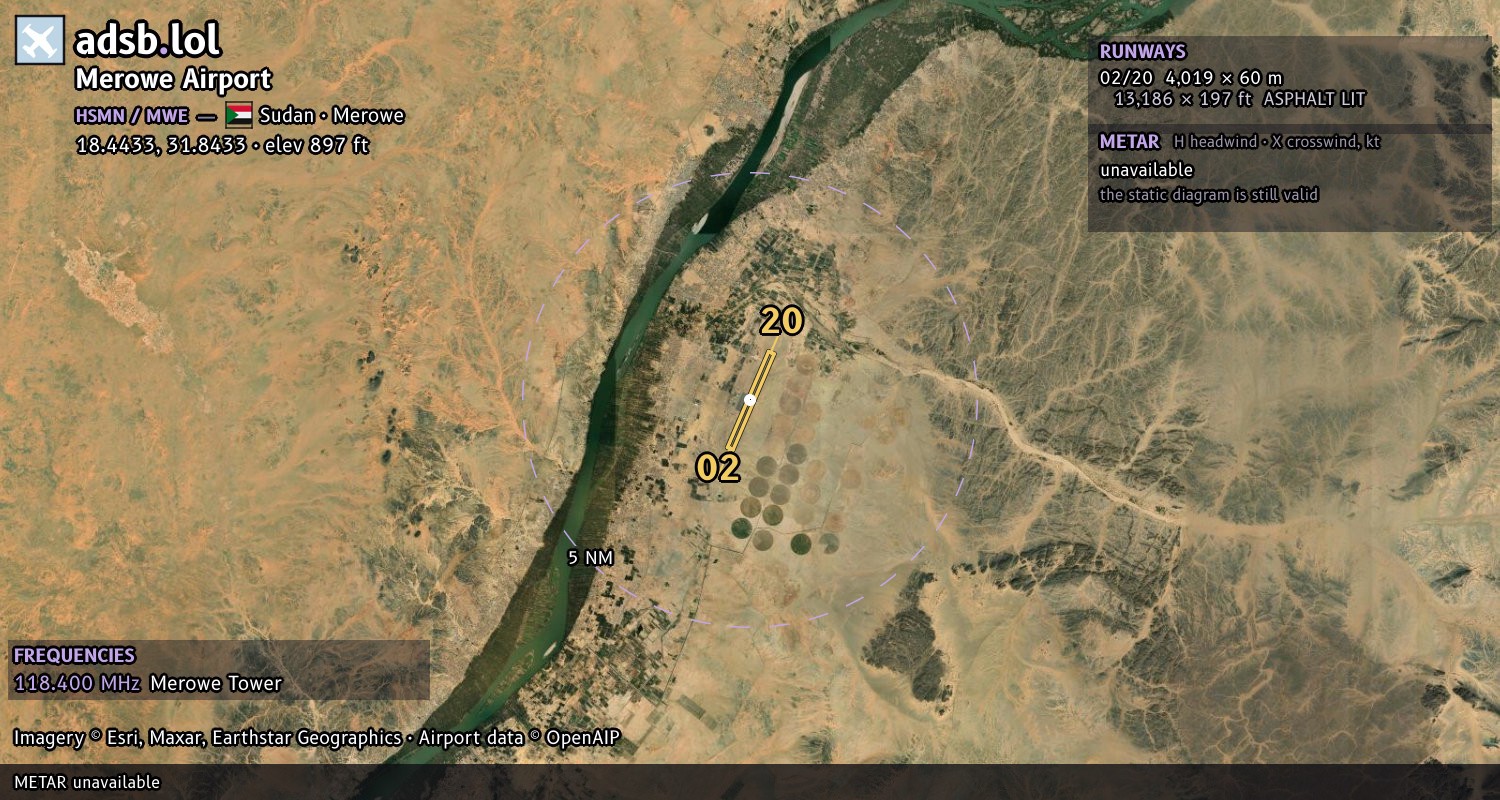This screenshot has width=1500, height=800.
Task: Click the Sudan flag icon
Action: (x=239, y=115)
